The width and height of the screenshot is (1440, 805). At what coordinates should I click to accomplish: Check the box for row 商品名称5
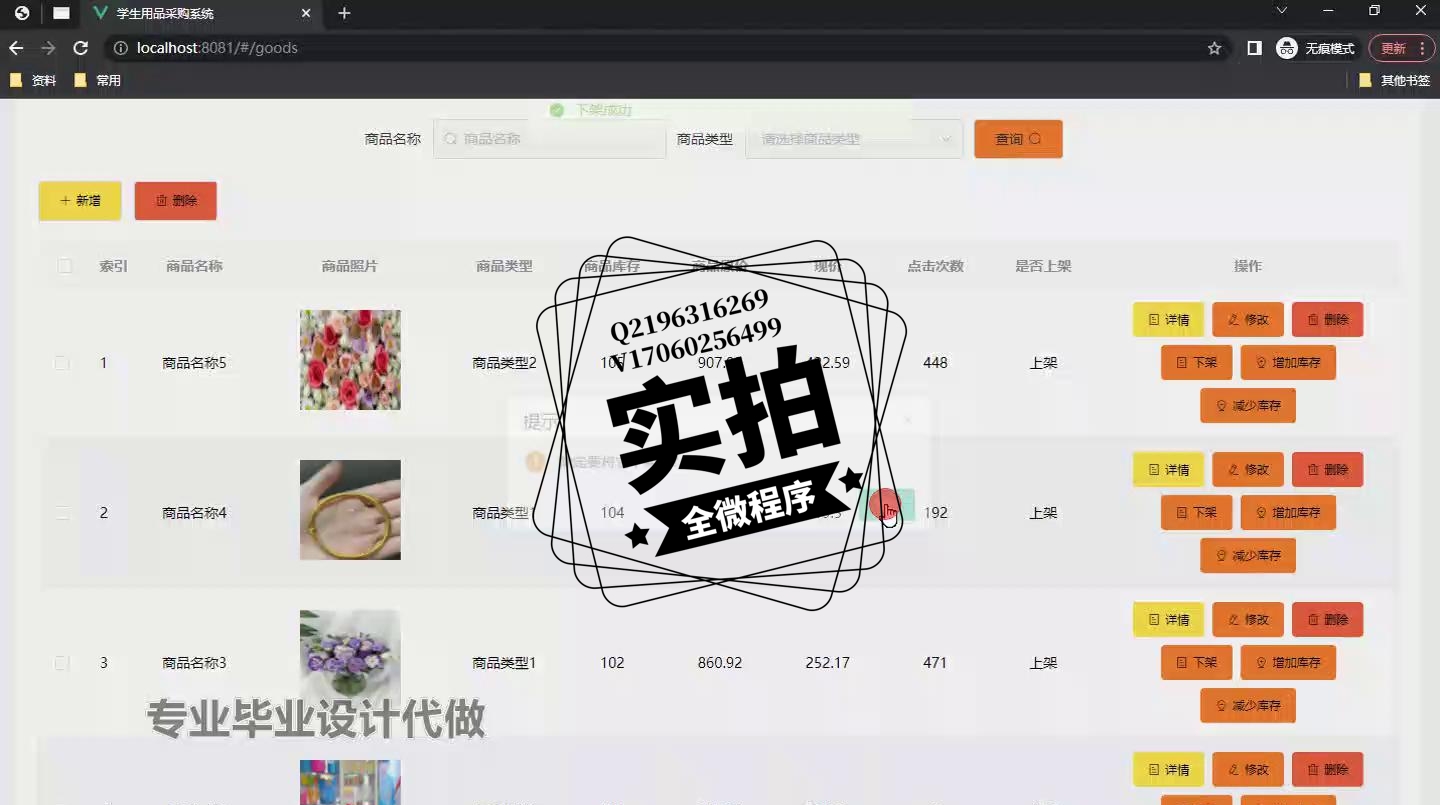pyautogui.click(x=62, y=363)
